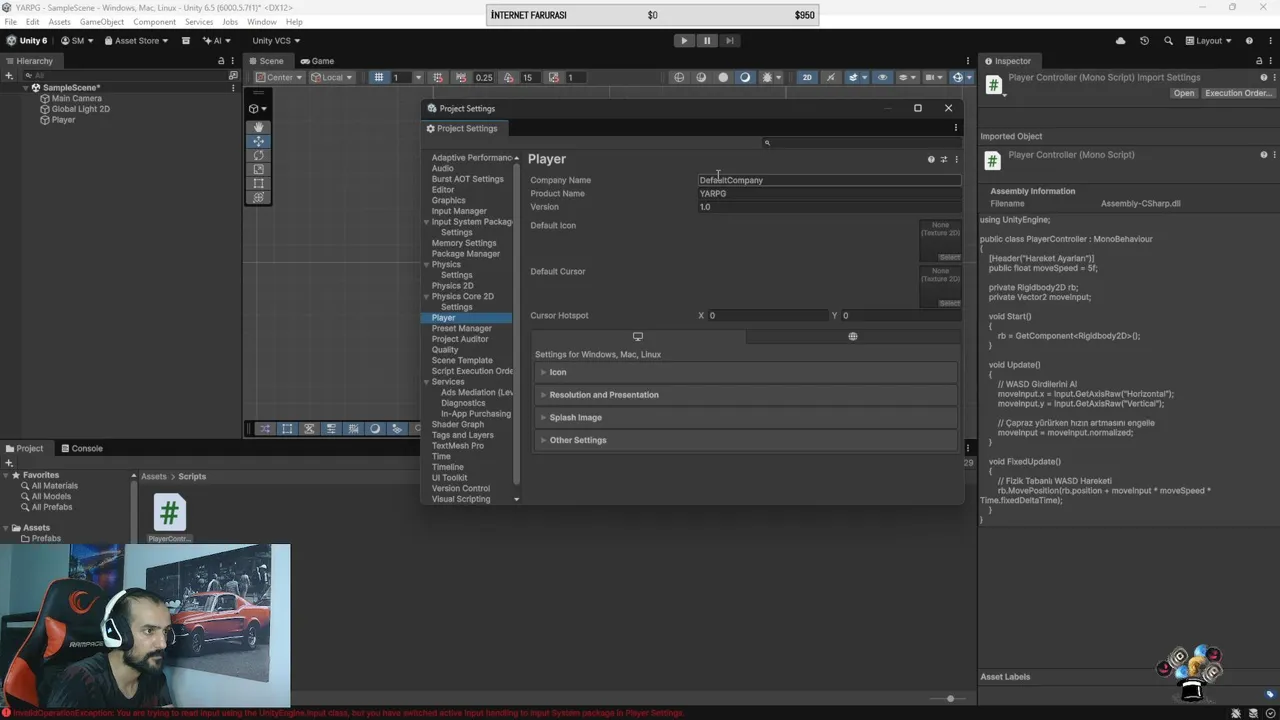Image resolution: width=1280 pixels, height=720 pixels.
Task: Expand the Icon settings section
Action: [745, 372]
